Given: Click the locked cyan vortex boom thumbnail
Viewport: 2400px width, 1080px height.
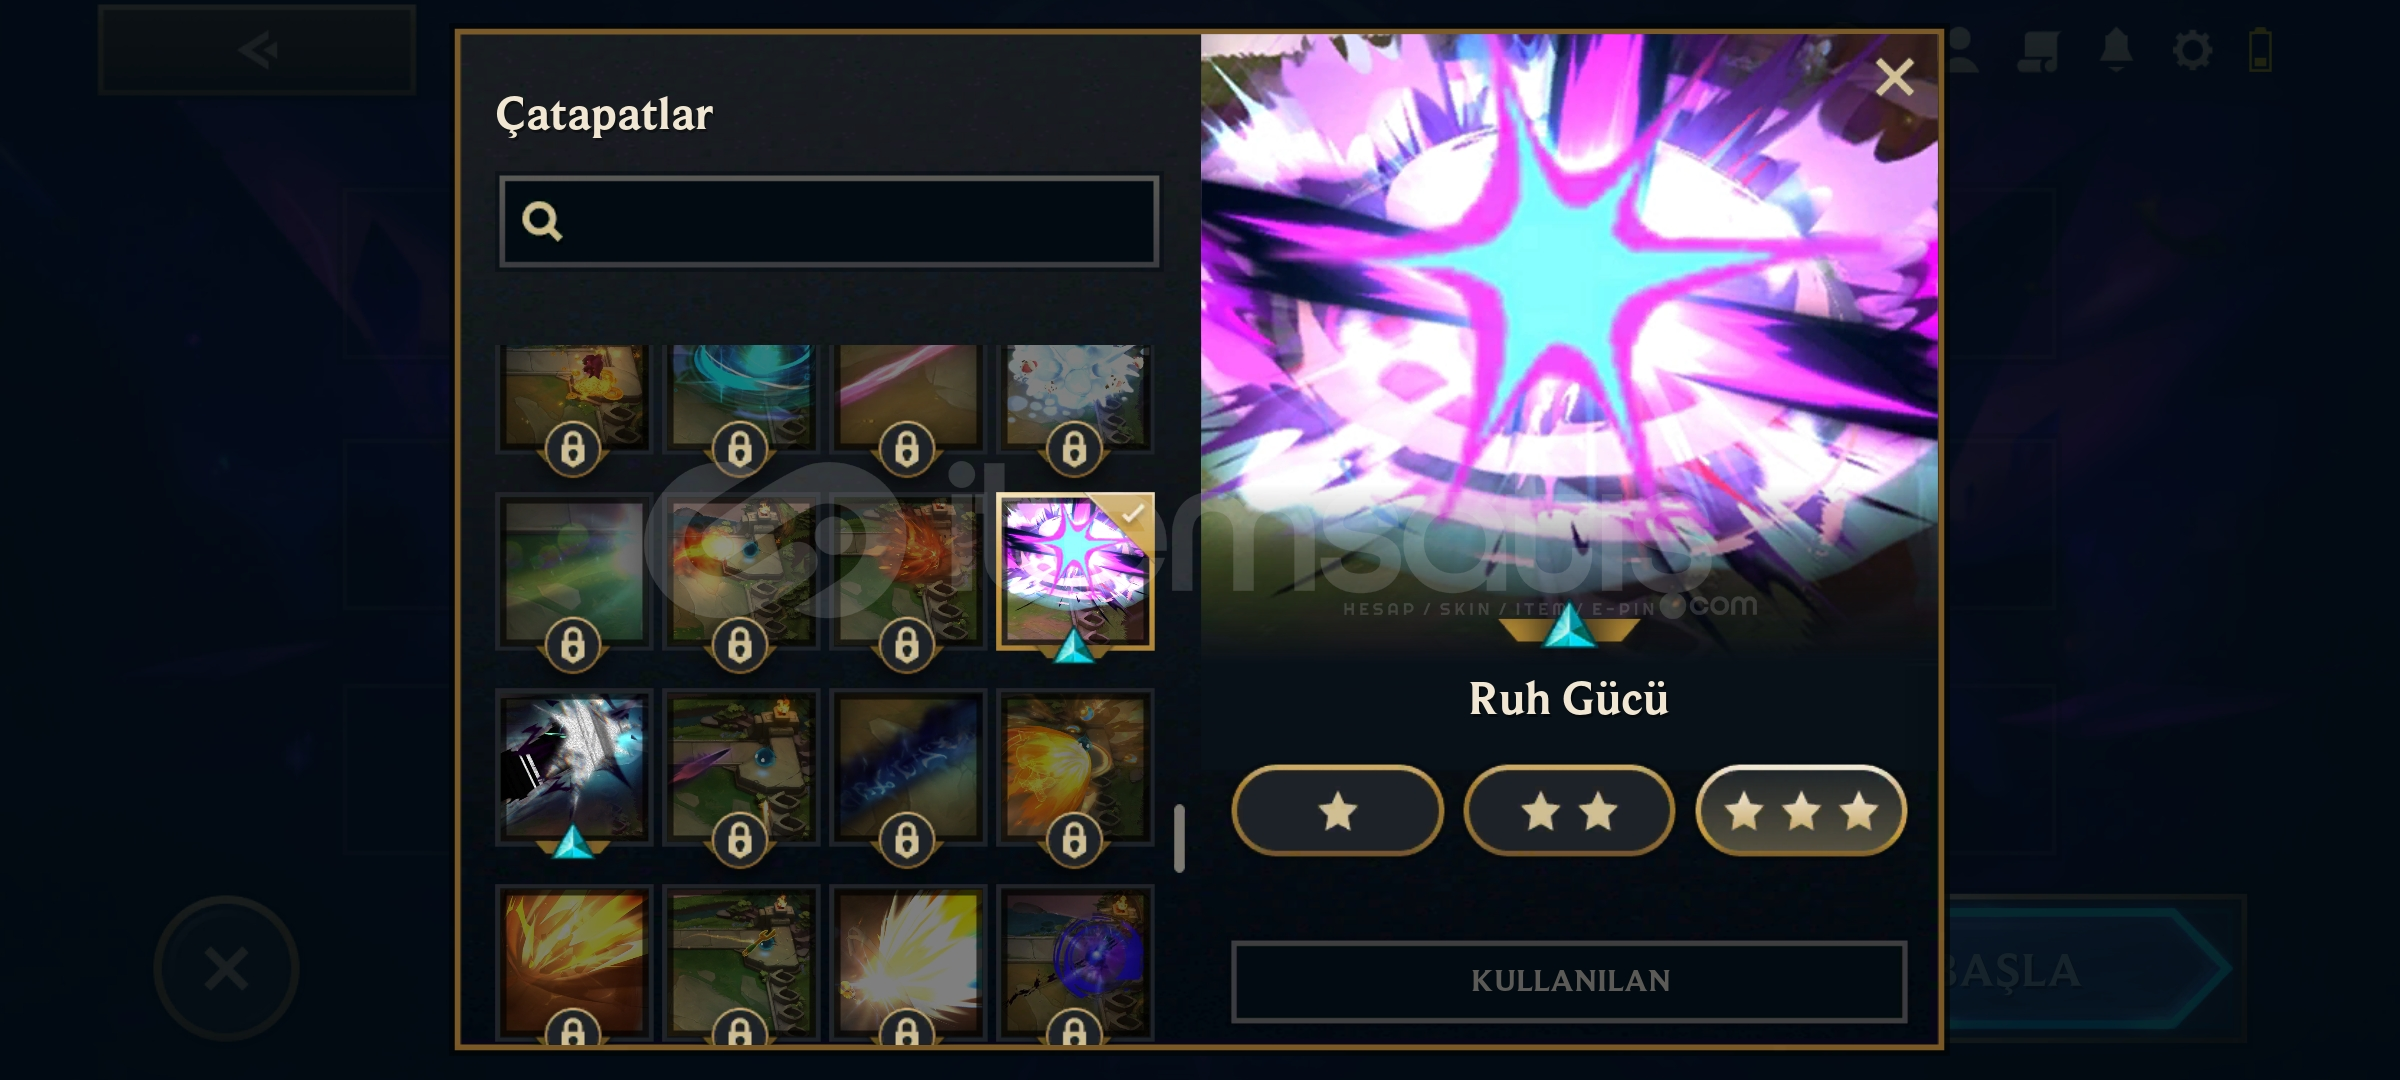Looking at the screenshot, I should [x=741, y=397].
